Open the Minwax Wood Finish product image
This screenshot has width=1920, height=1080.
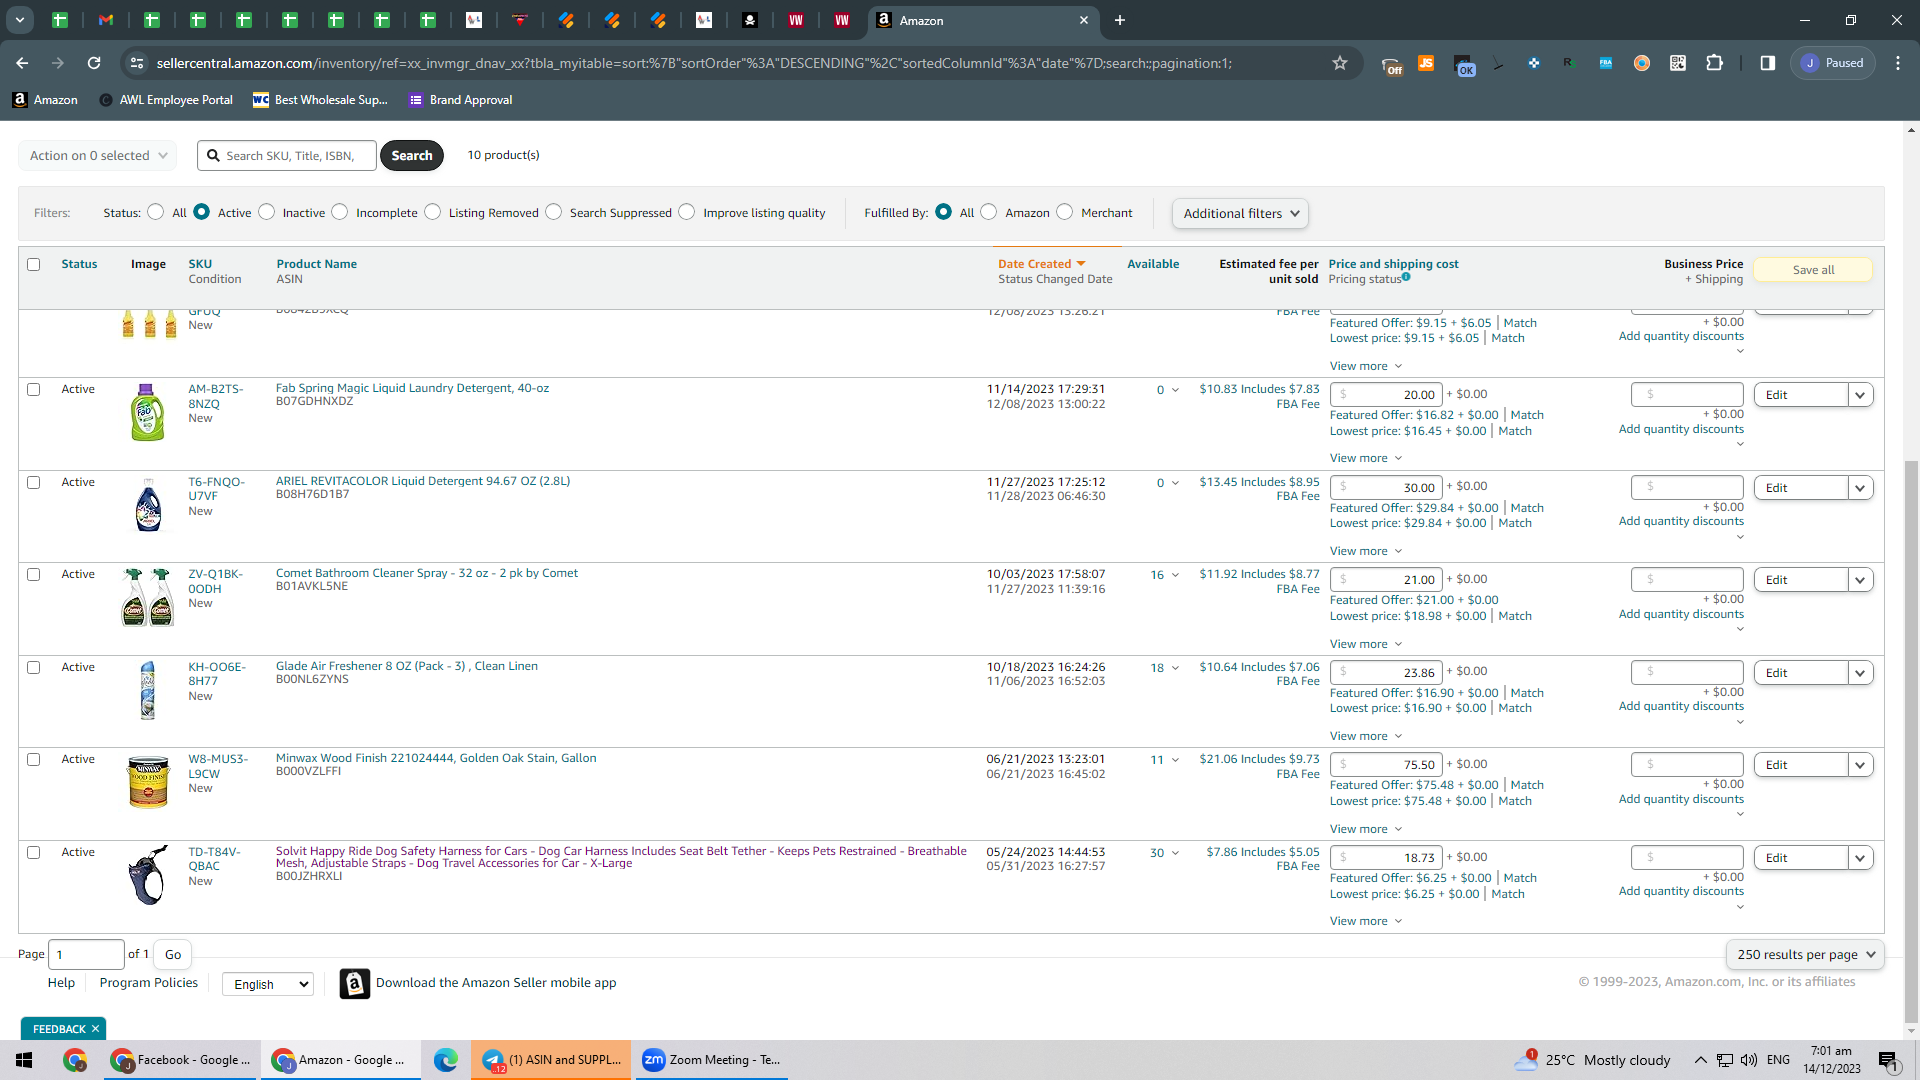tap(148, 782)
